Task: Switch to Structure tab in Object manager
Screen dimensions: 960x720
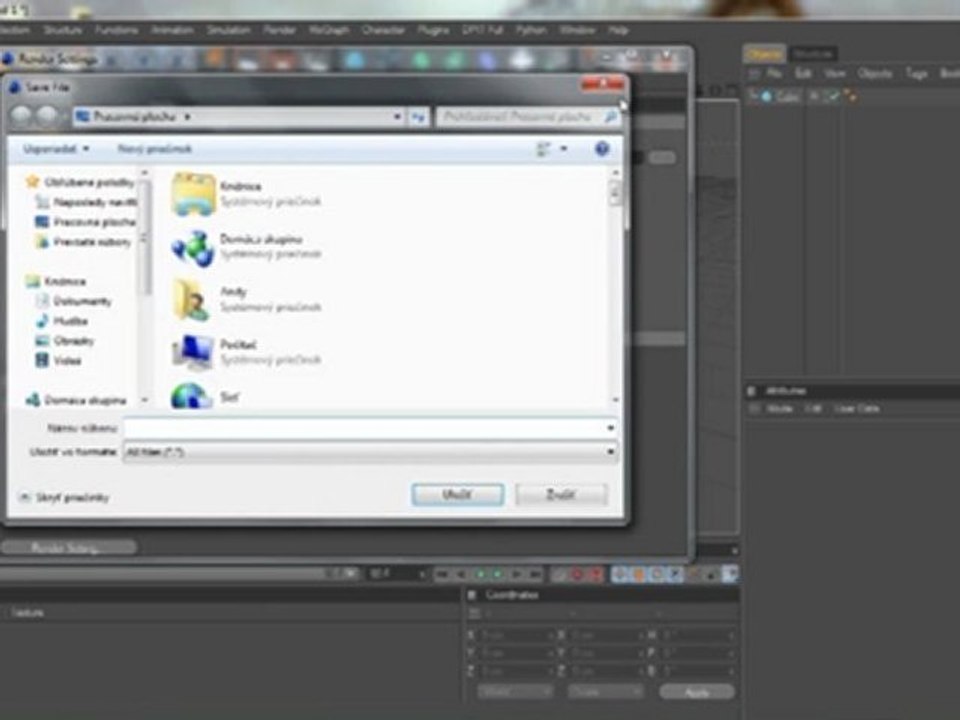Action: coord(812,54)
